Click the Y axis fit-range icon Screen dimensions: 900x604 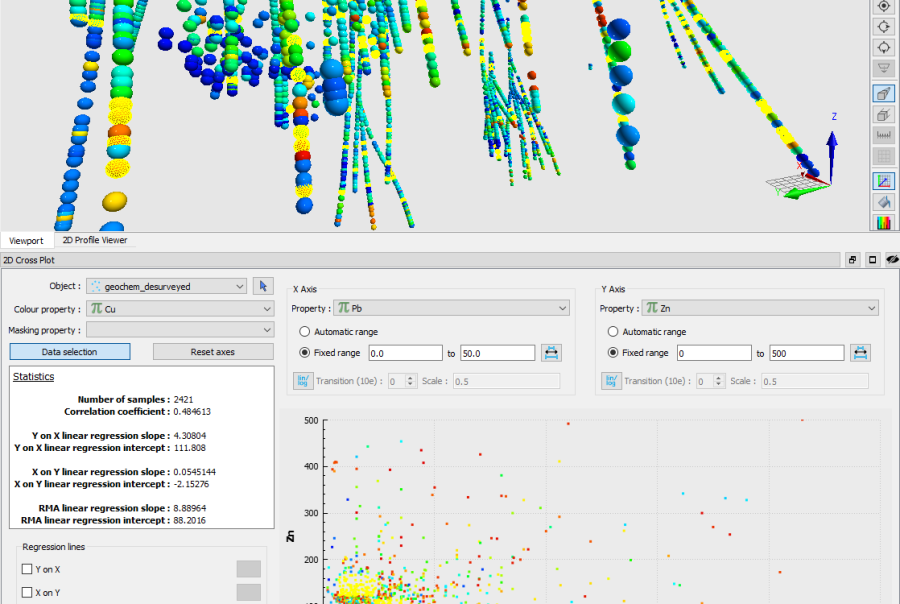point(860,353)
